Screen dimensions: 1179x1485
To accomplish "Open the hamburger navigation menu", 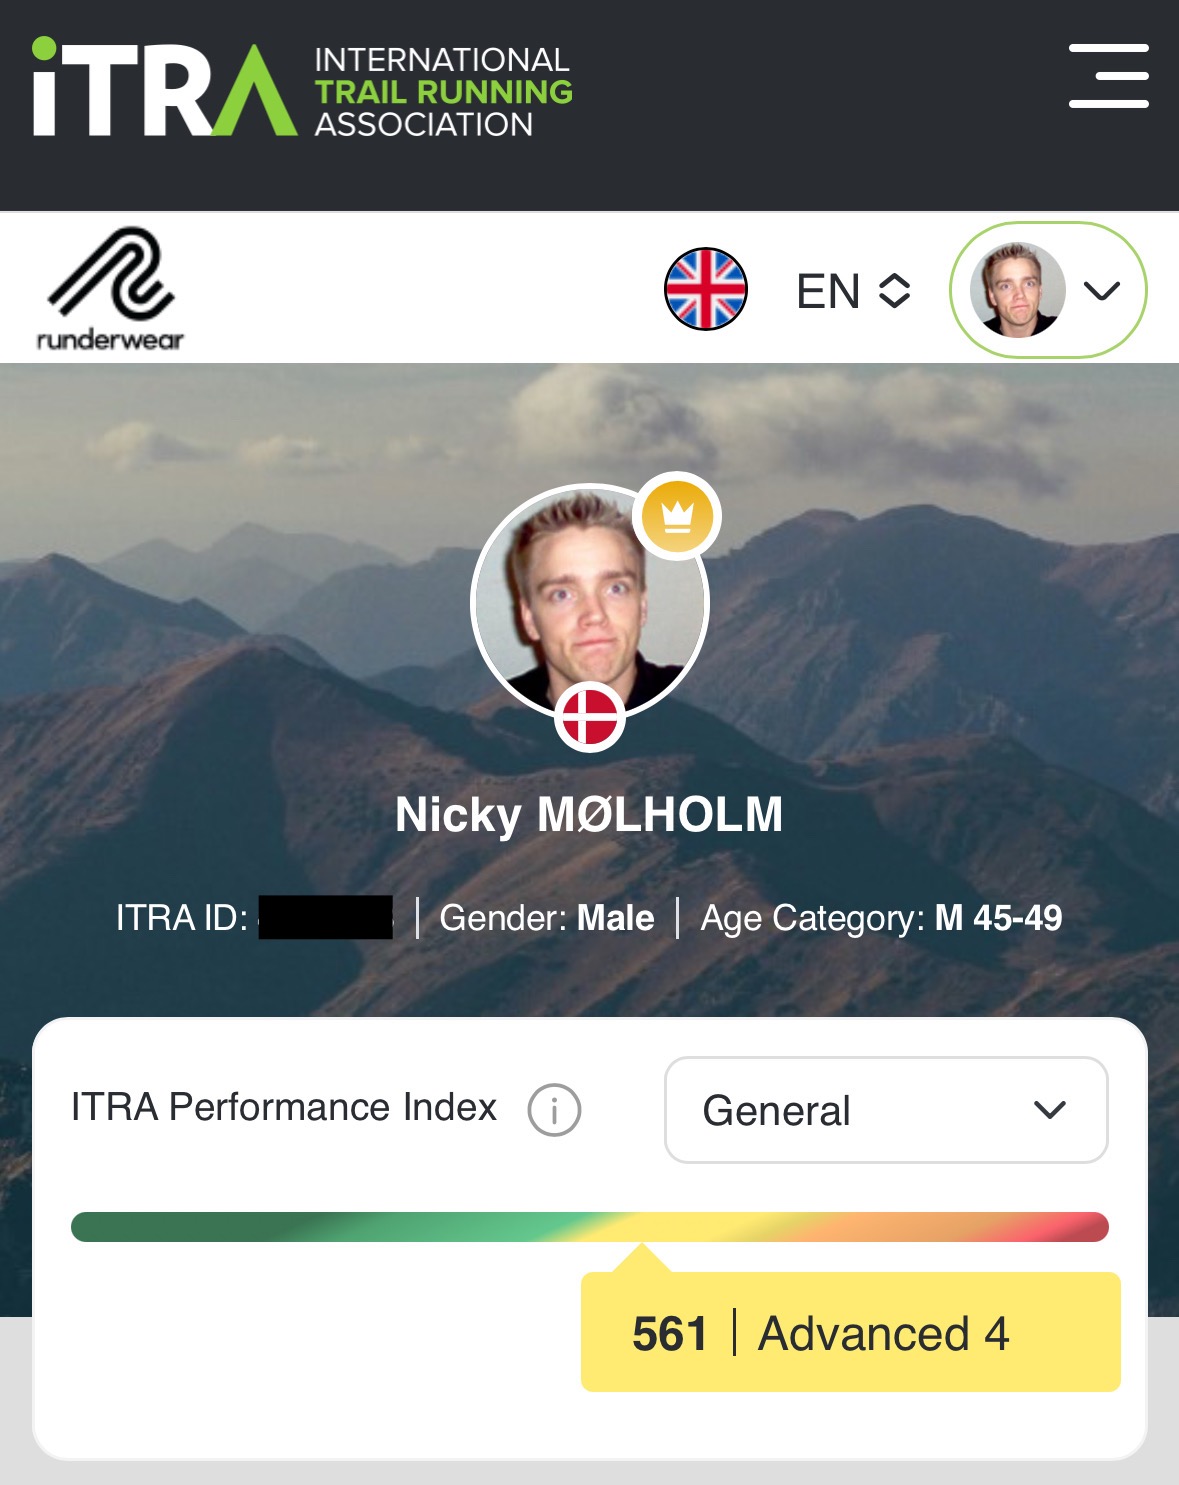I will [x=1108, y=75].
